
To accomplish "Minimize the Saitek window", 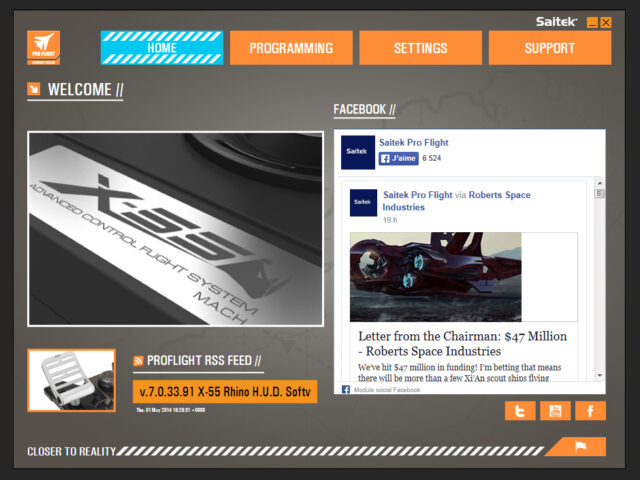I will coord(592,22).
